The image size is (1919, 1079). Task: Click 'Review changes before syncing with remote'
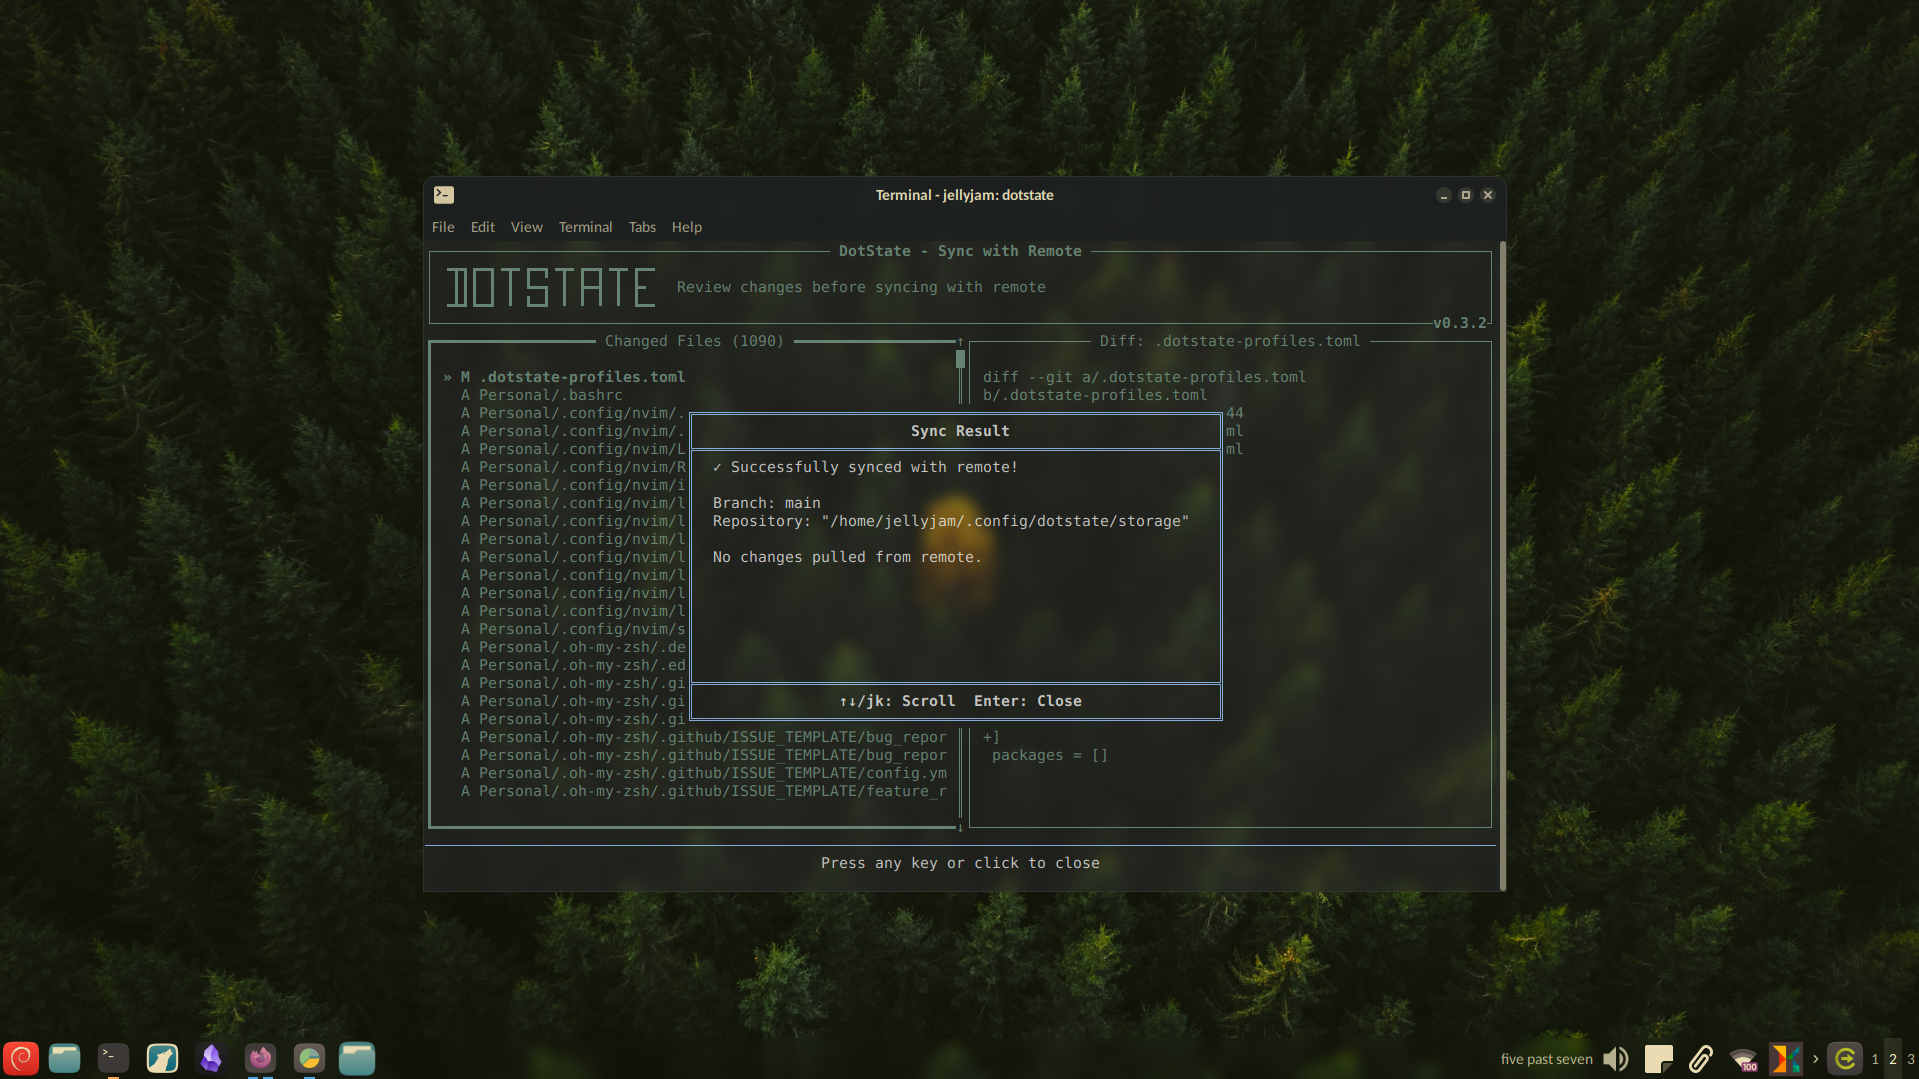pos(861,287)
